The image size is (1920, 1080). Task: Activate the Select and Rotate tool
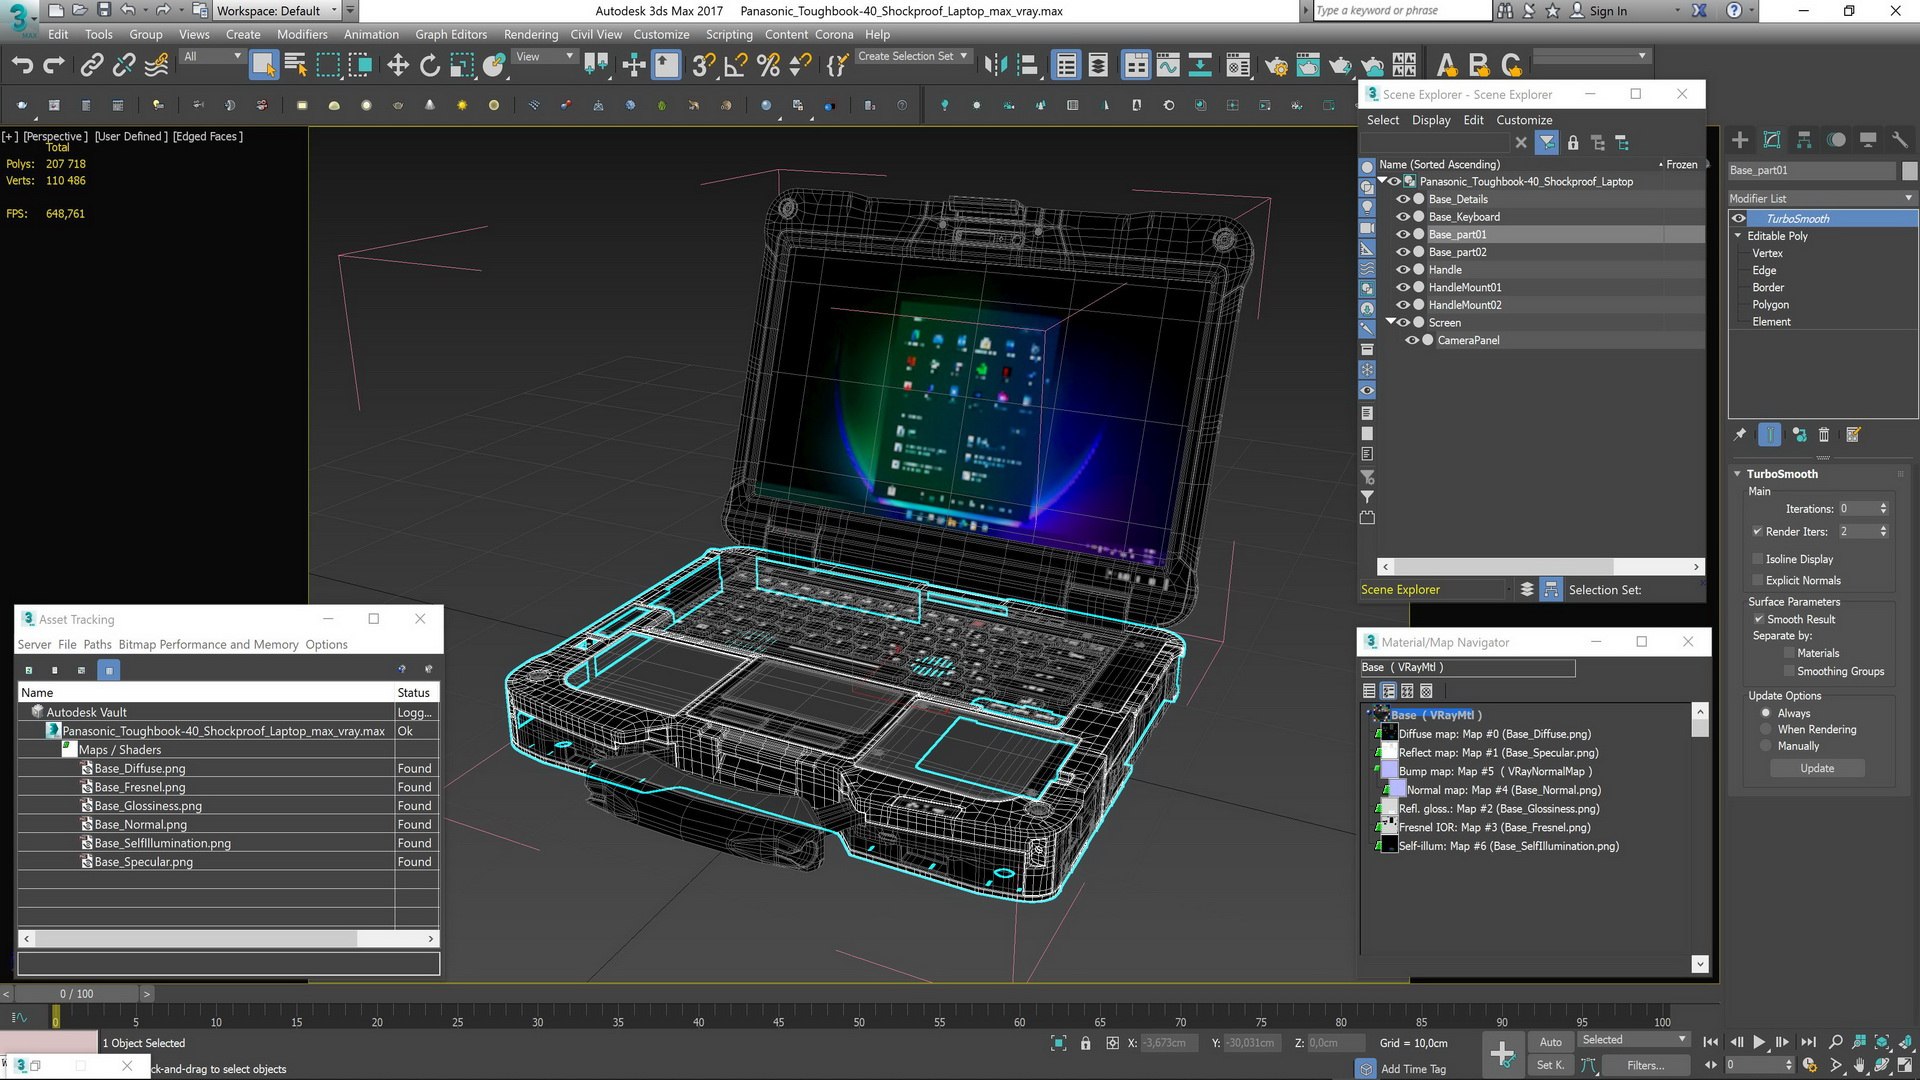click(430, 66)
